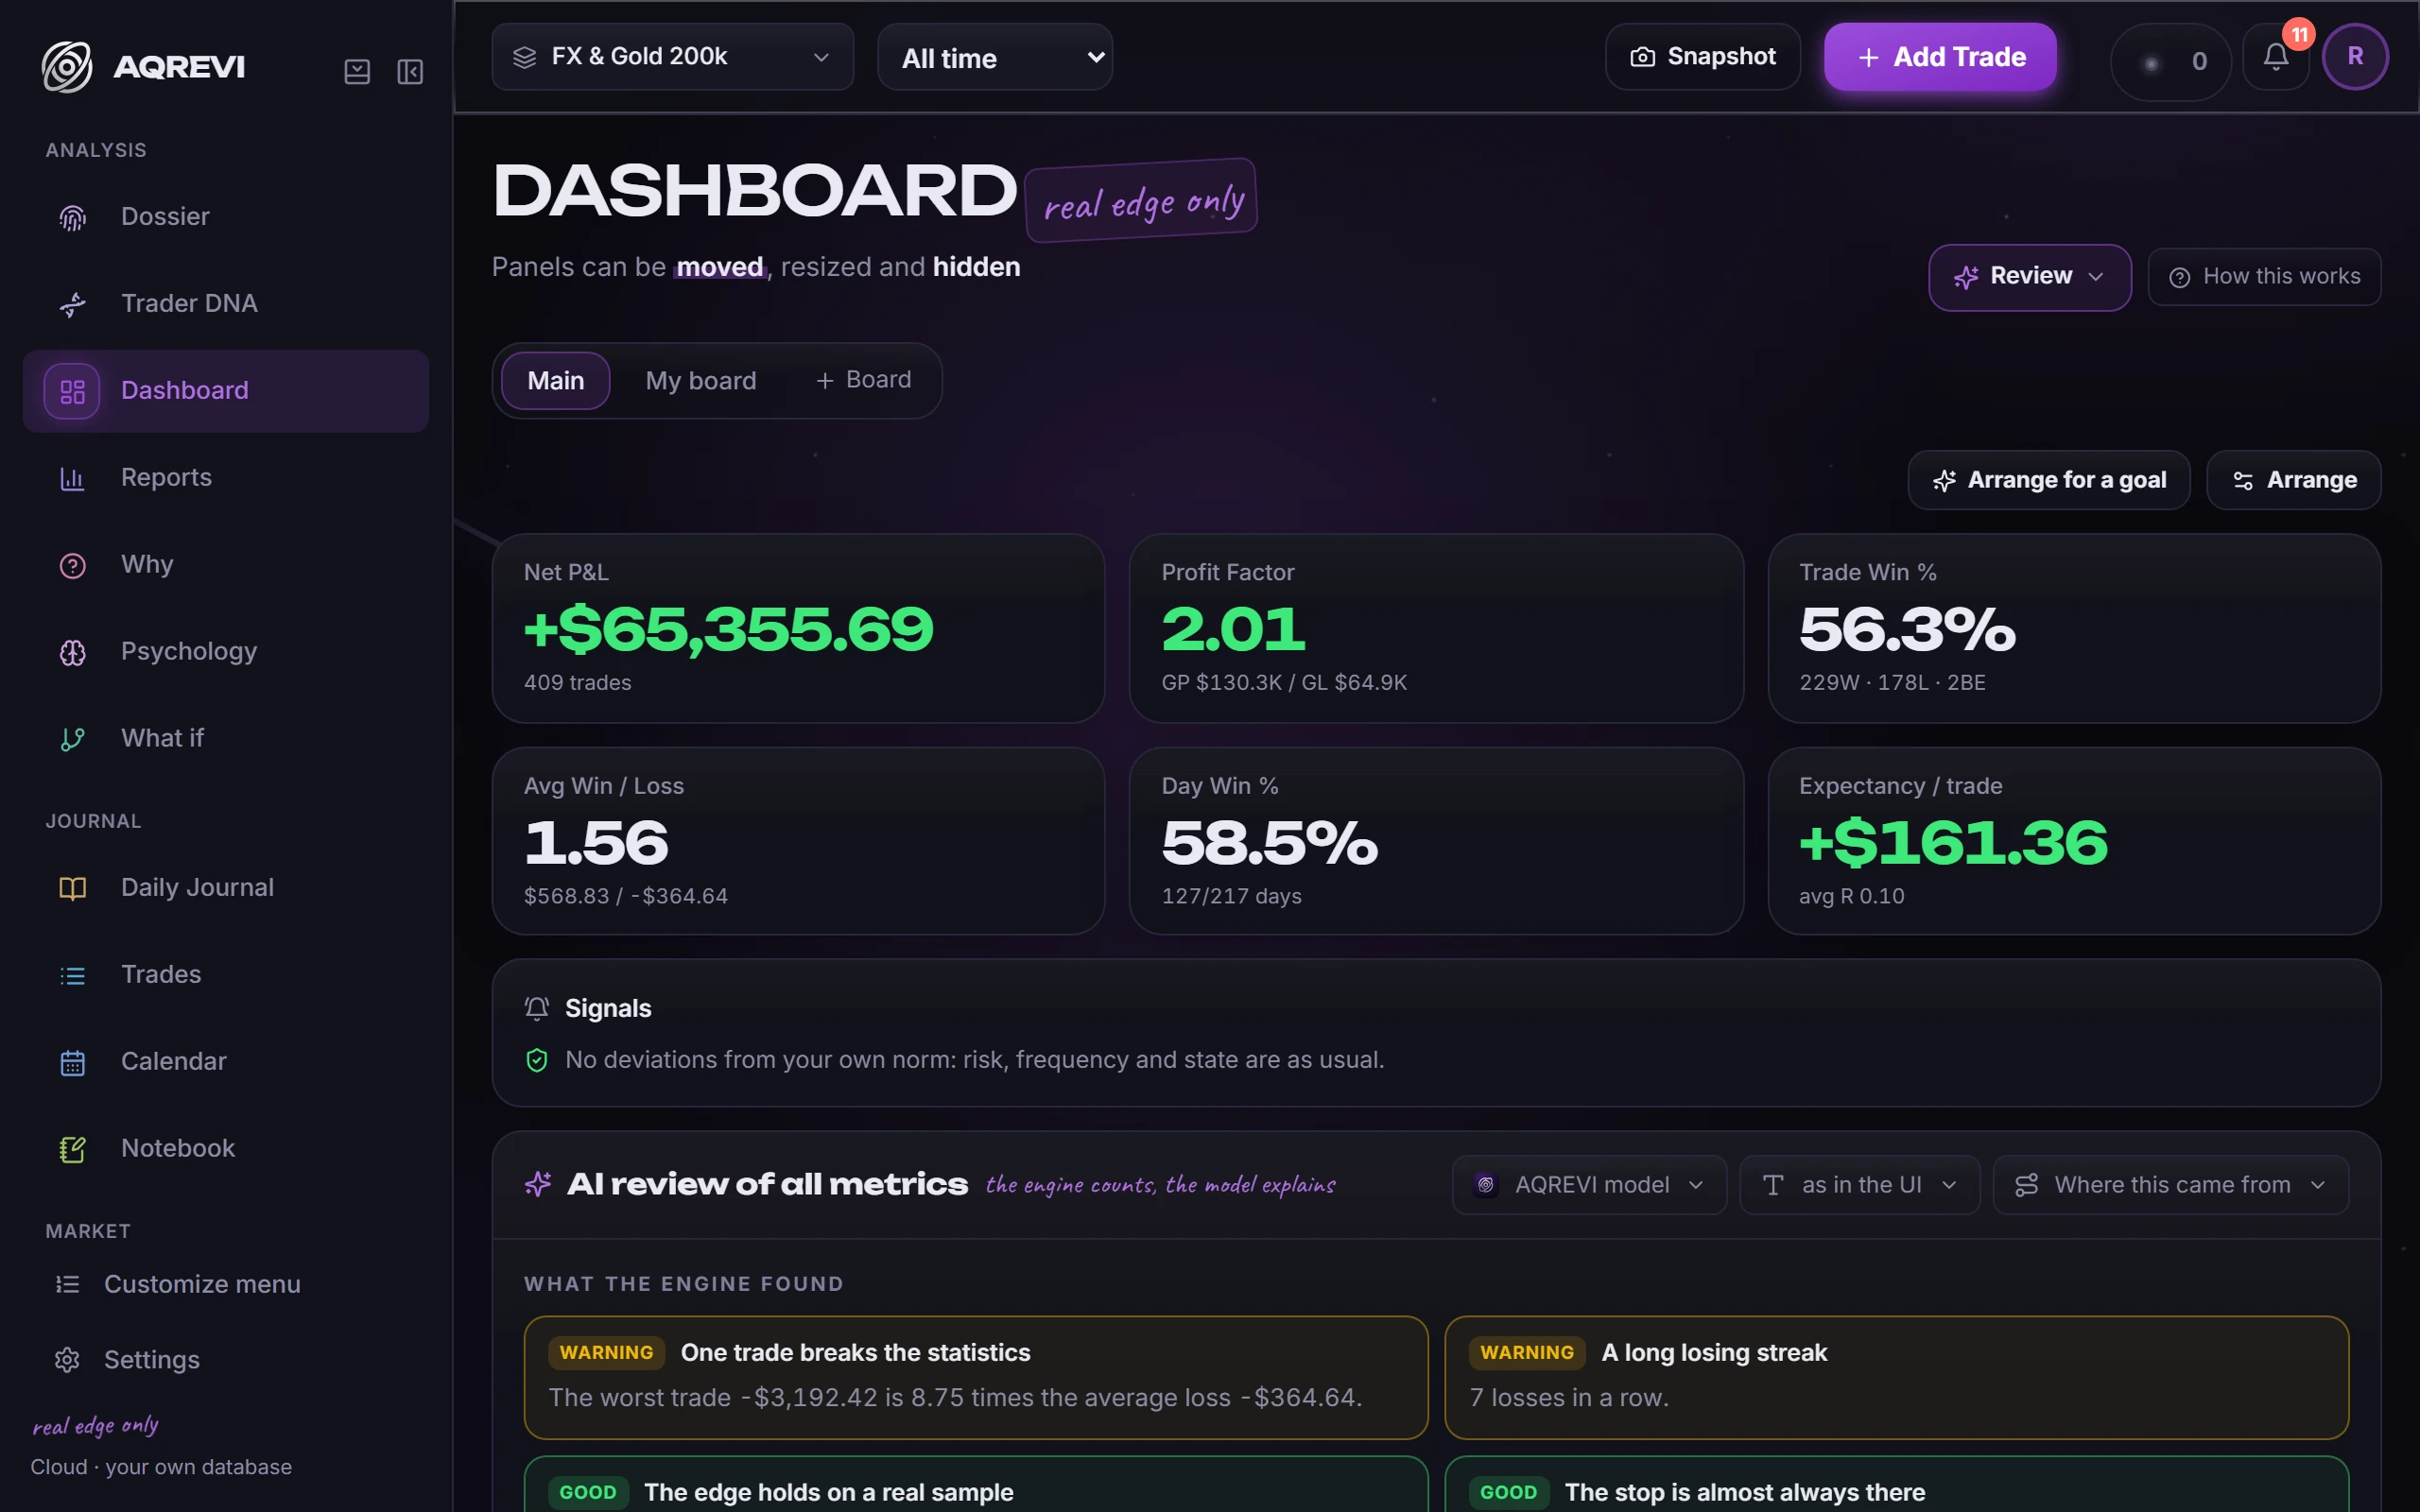Click the Trader DNA icon
The height and width of the screenshot is (1512, 2420).
pyautogui.click(x=72, y=304)
